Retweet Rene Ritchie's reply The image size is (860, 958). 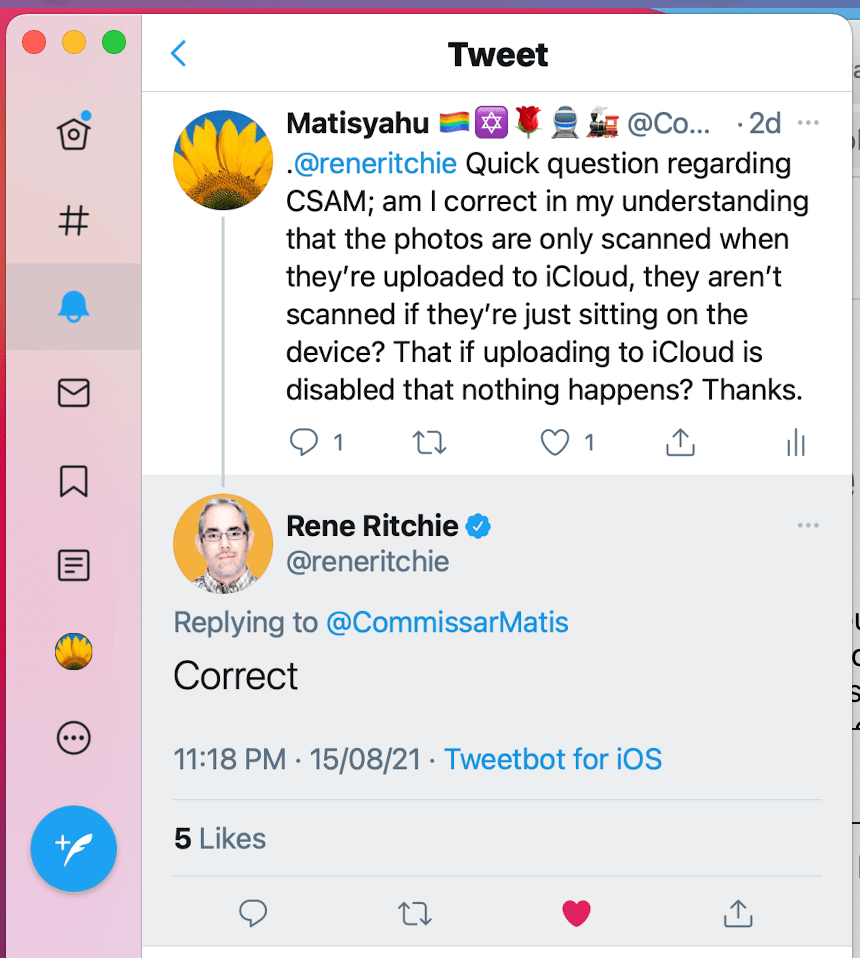point(414,912)
